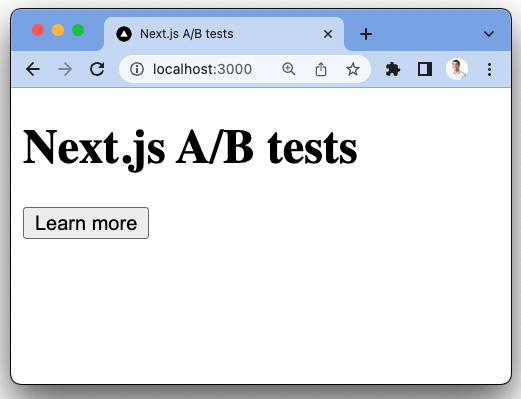Open the Extensions puzzle icon
The height and width of the screenshot is (399, 521).
[393, 69]
